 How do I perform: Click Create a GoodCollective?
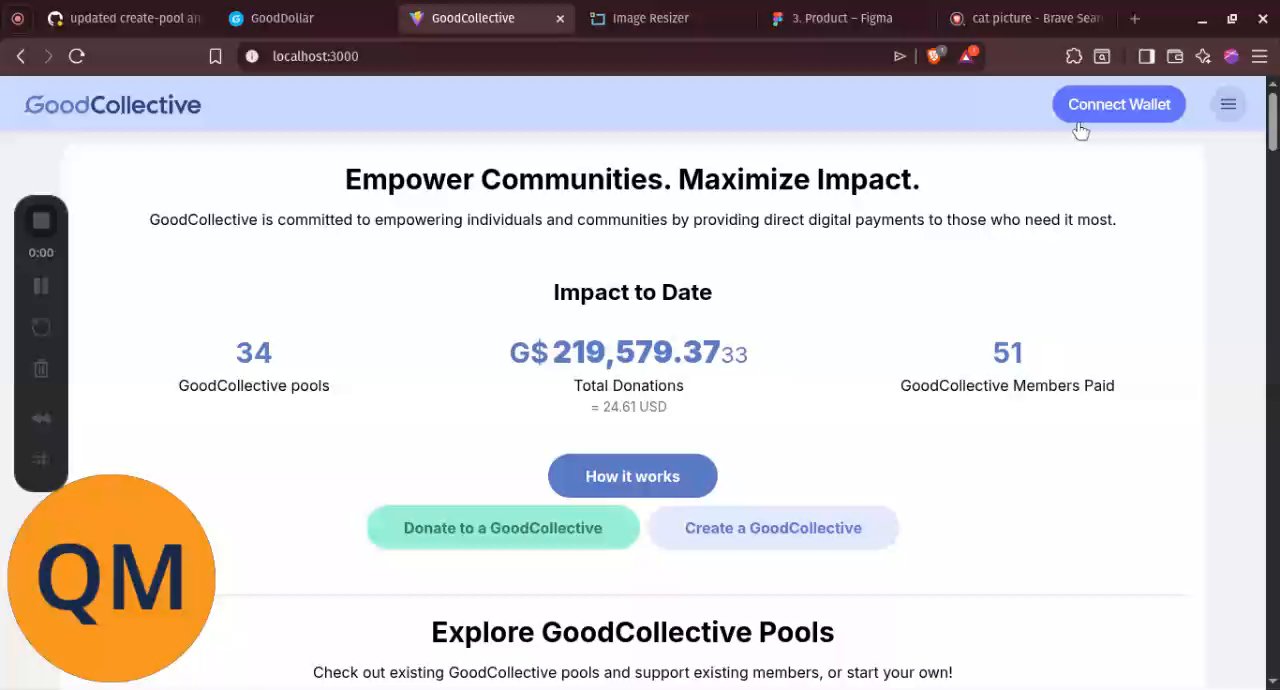(x=773, y=528)
